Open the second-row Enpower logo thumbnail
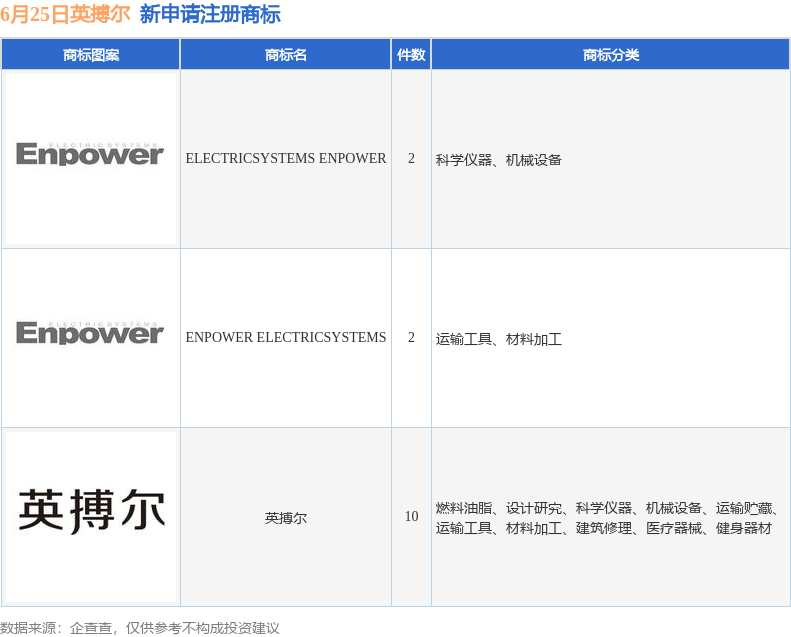The width and height of the screenshot is (791, 637). (x=91, y=338)
